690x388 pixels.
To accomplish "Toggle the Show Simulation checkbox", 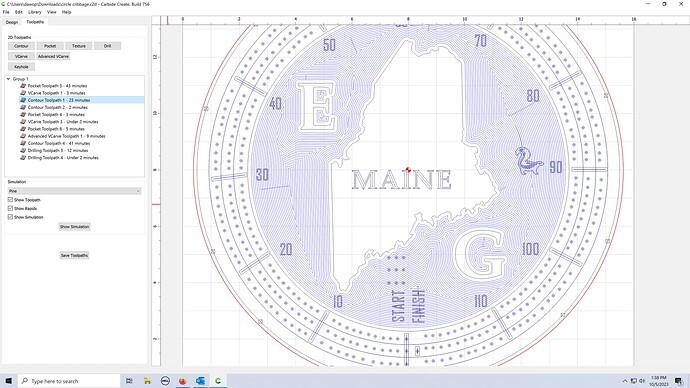I will coord(10,217).
